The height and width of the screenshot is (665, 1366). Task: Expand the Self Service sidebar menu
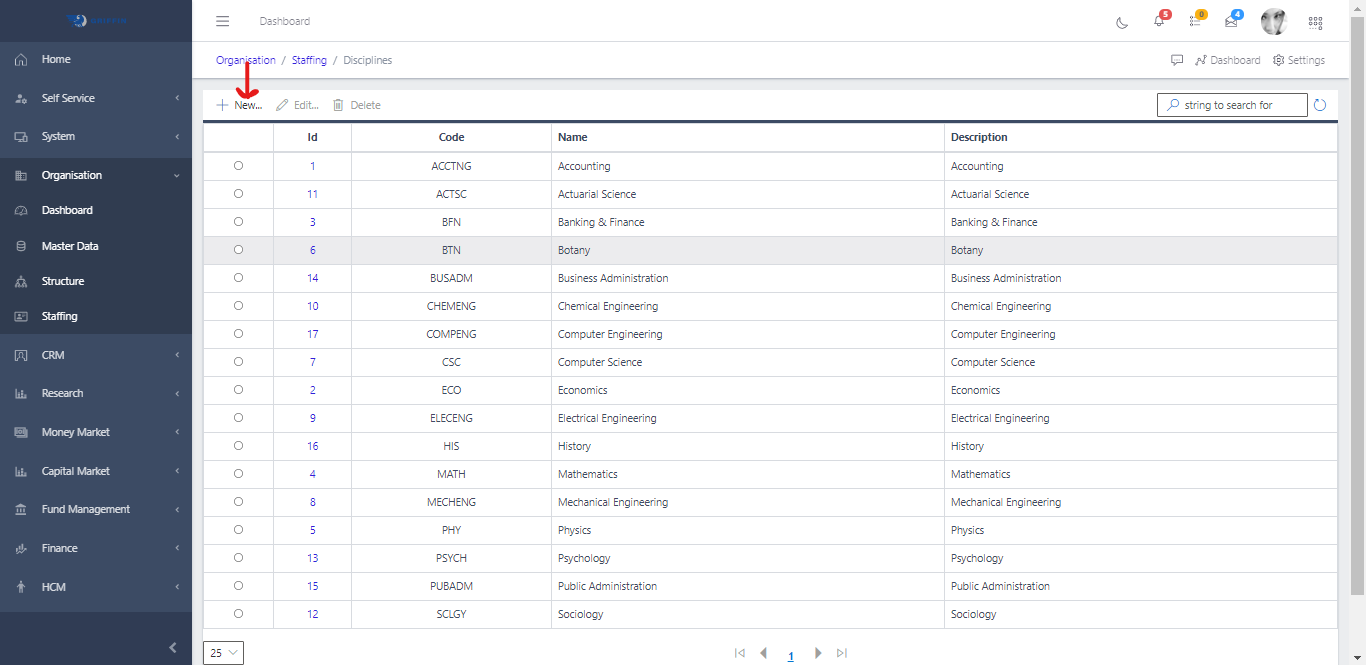tap(96, 98)
